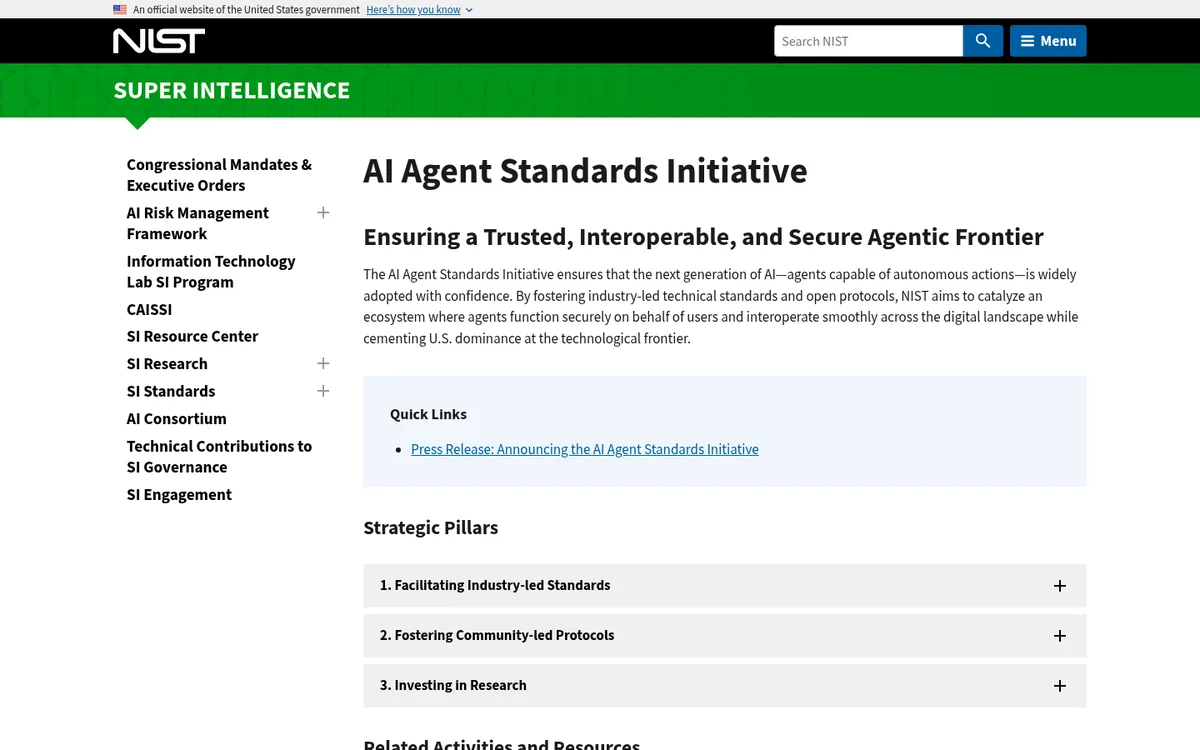Expand the AI Risk Management Framework submenu
The image size is (1200, 750).
(323, 212)
